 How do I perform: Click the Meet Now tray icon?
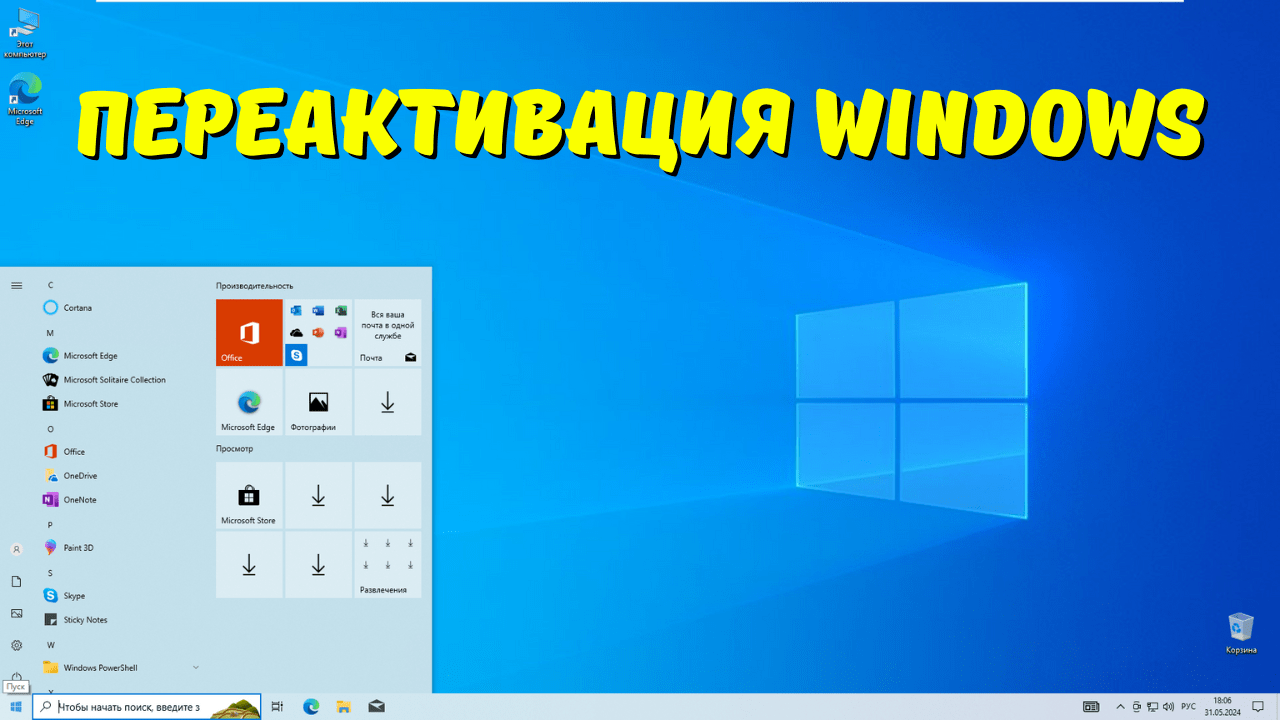tap(1137, 707)
